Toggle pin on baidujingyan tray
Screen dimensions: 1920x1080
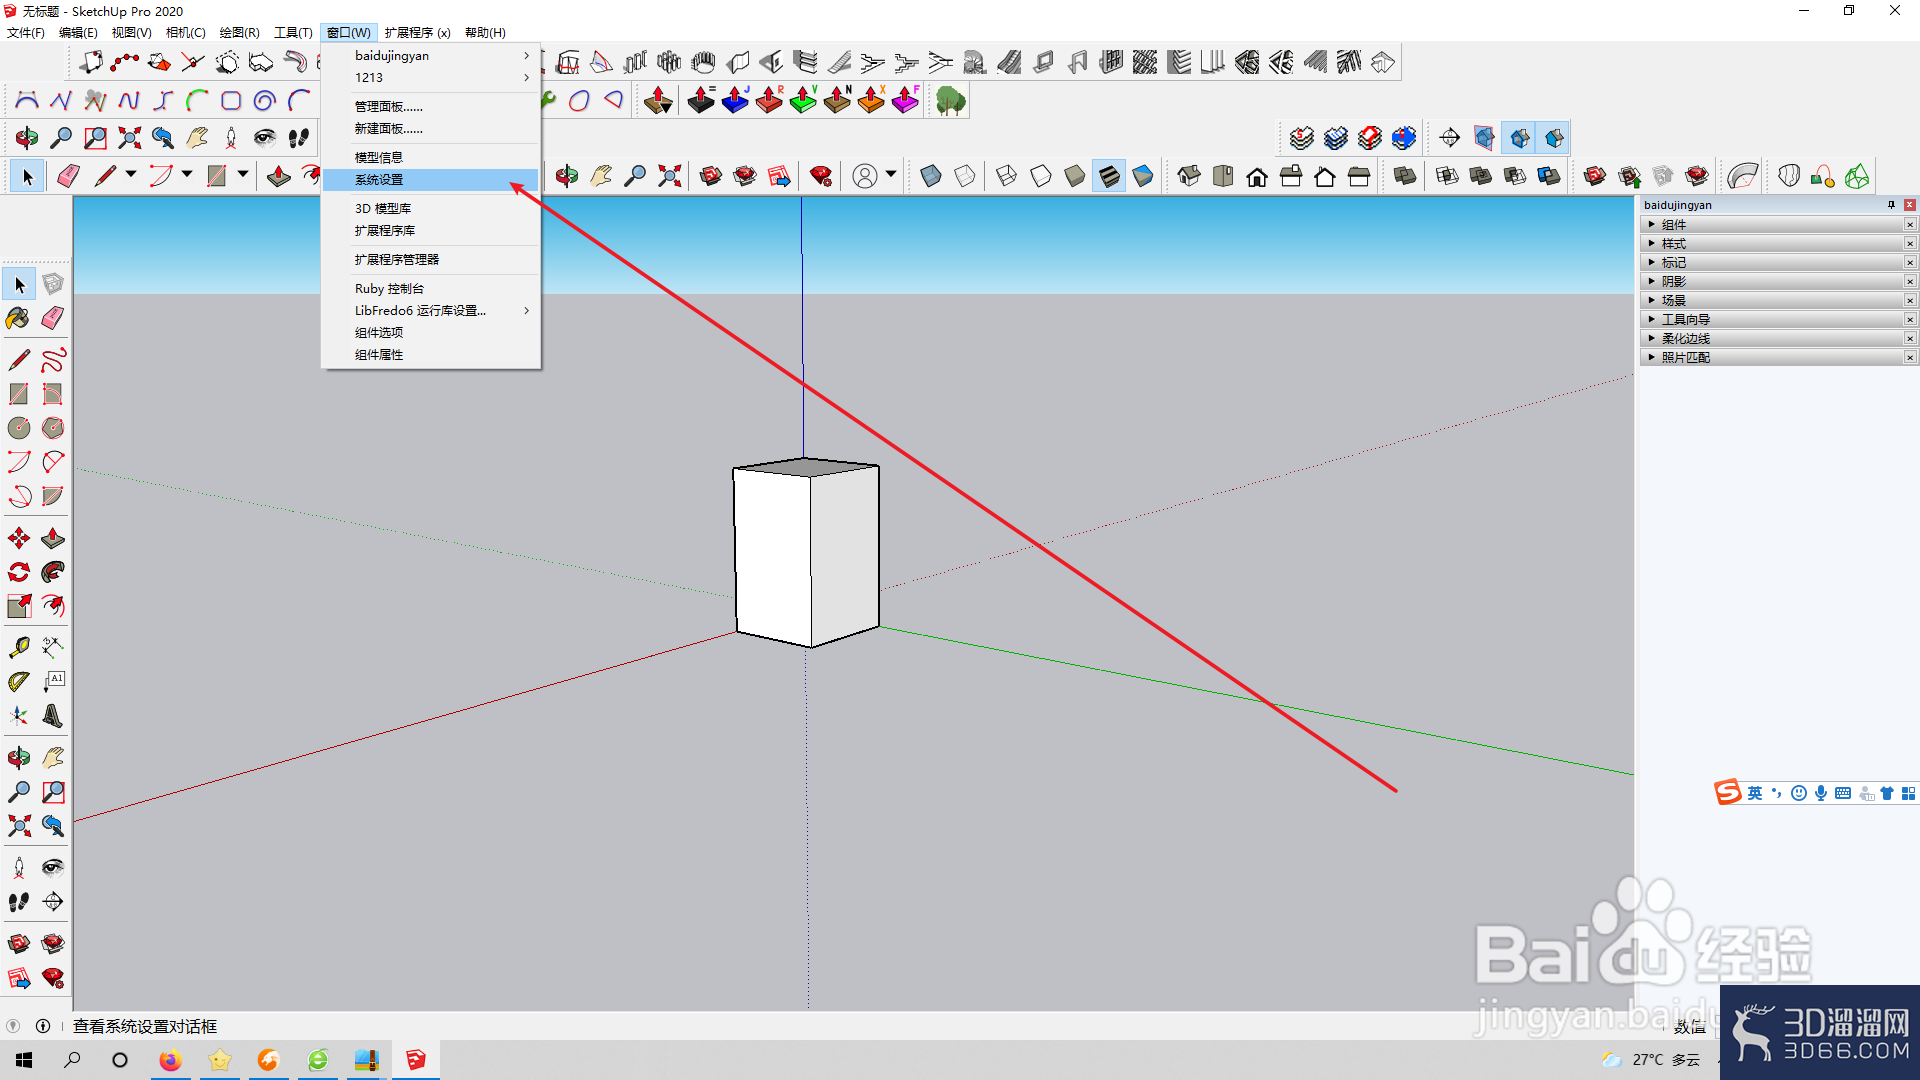pos(1891,205)
